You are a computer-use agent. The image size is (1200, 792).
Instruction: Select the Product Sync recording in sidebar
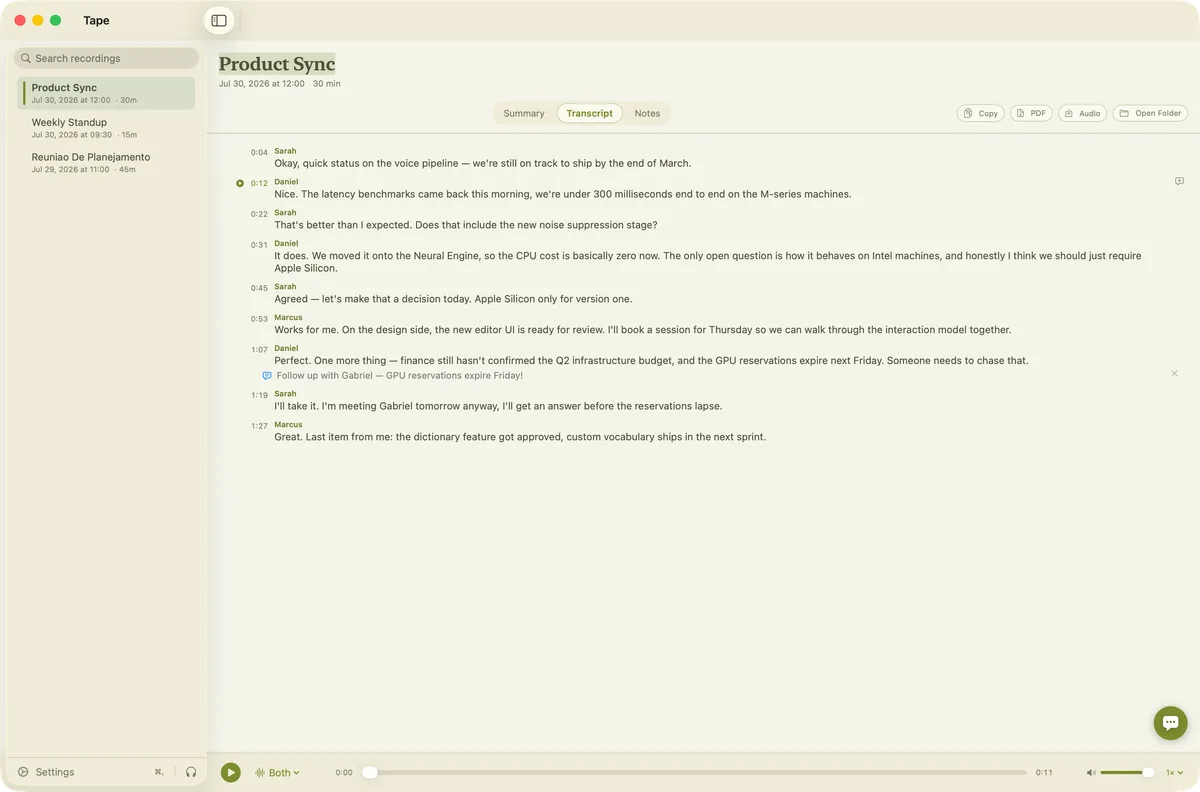[x=106, y=93]
